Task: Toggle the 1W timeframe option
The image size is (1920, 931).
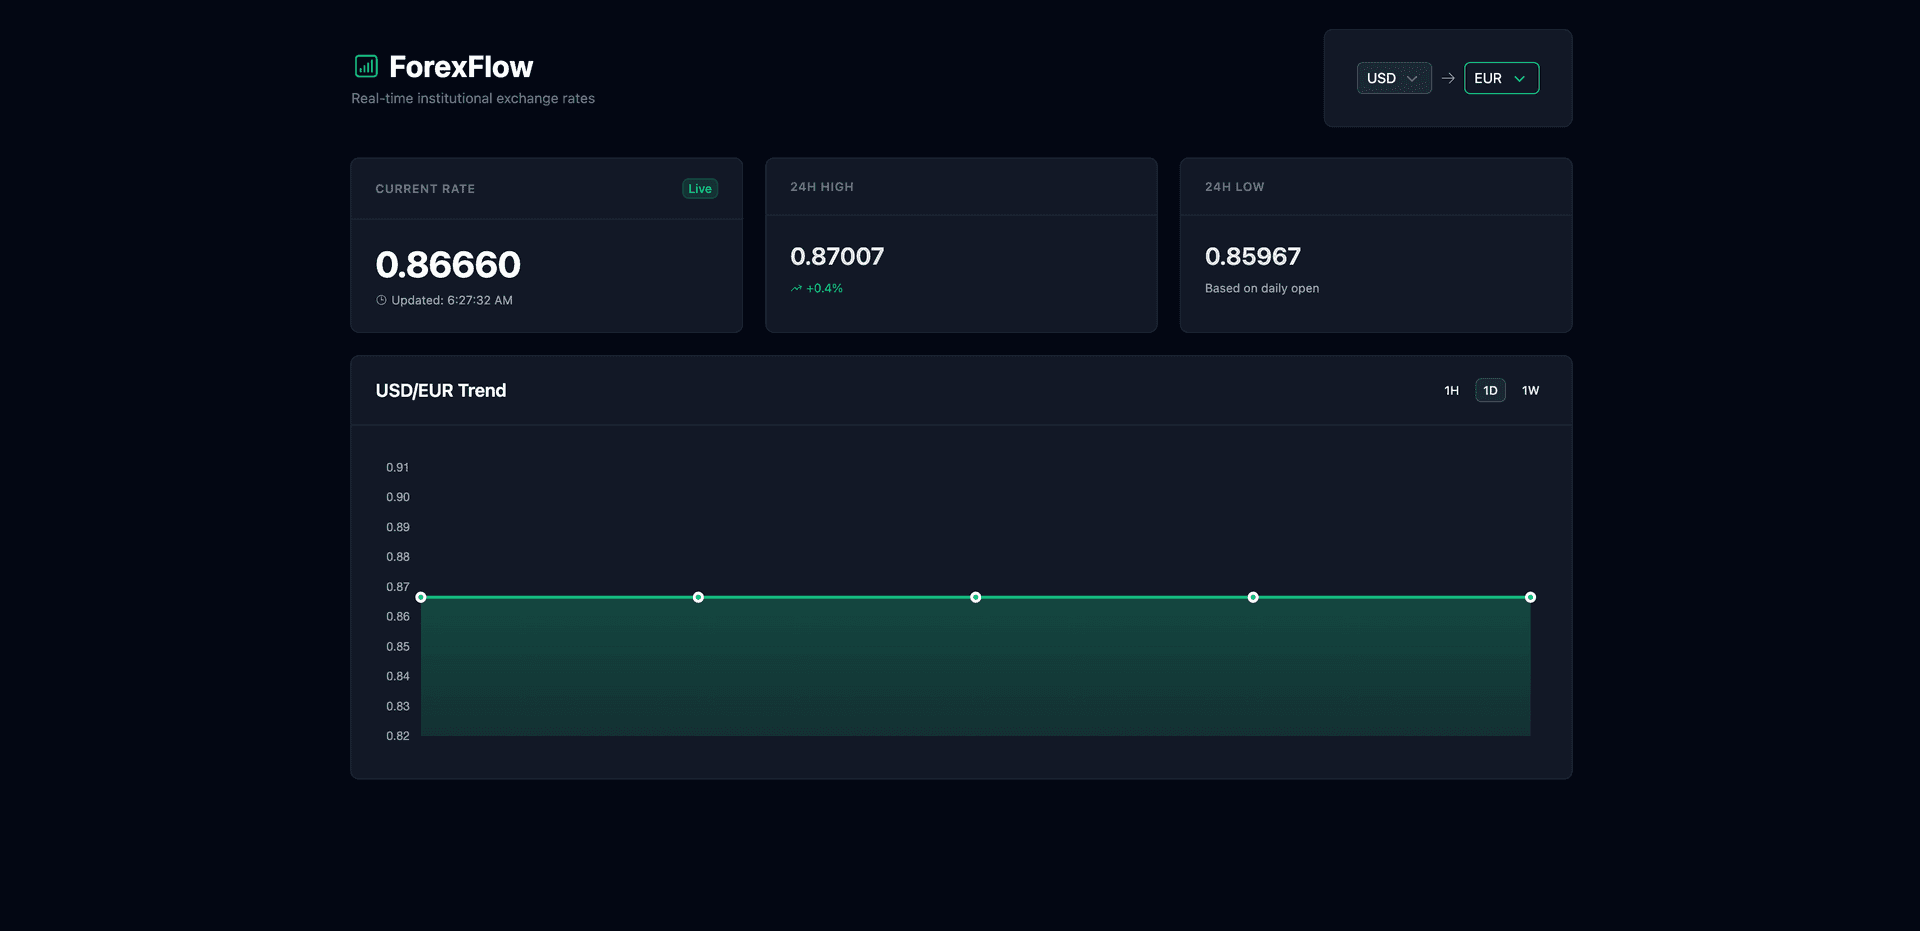Action: [1529, 390]
